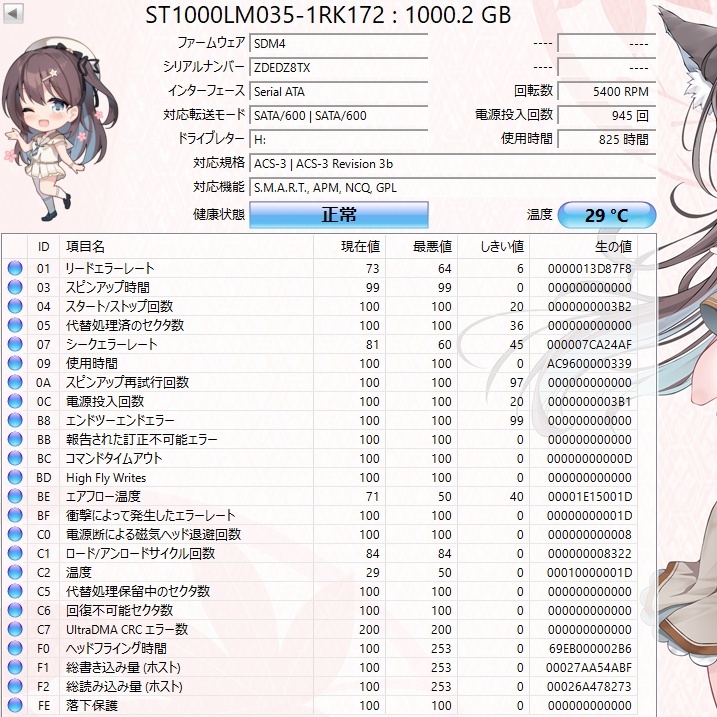Click features field S.M.A.R.T., APM, NCQ, GPL

[453, 187]
